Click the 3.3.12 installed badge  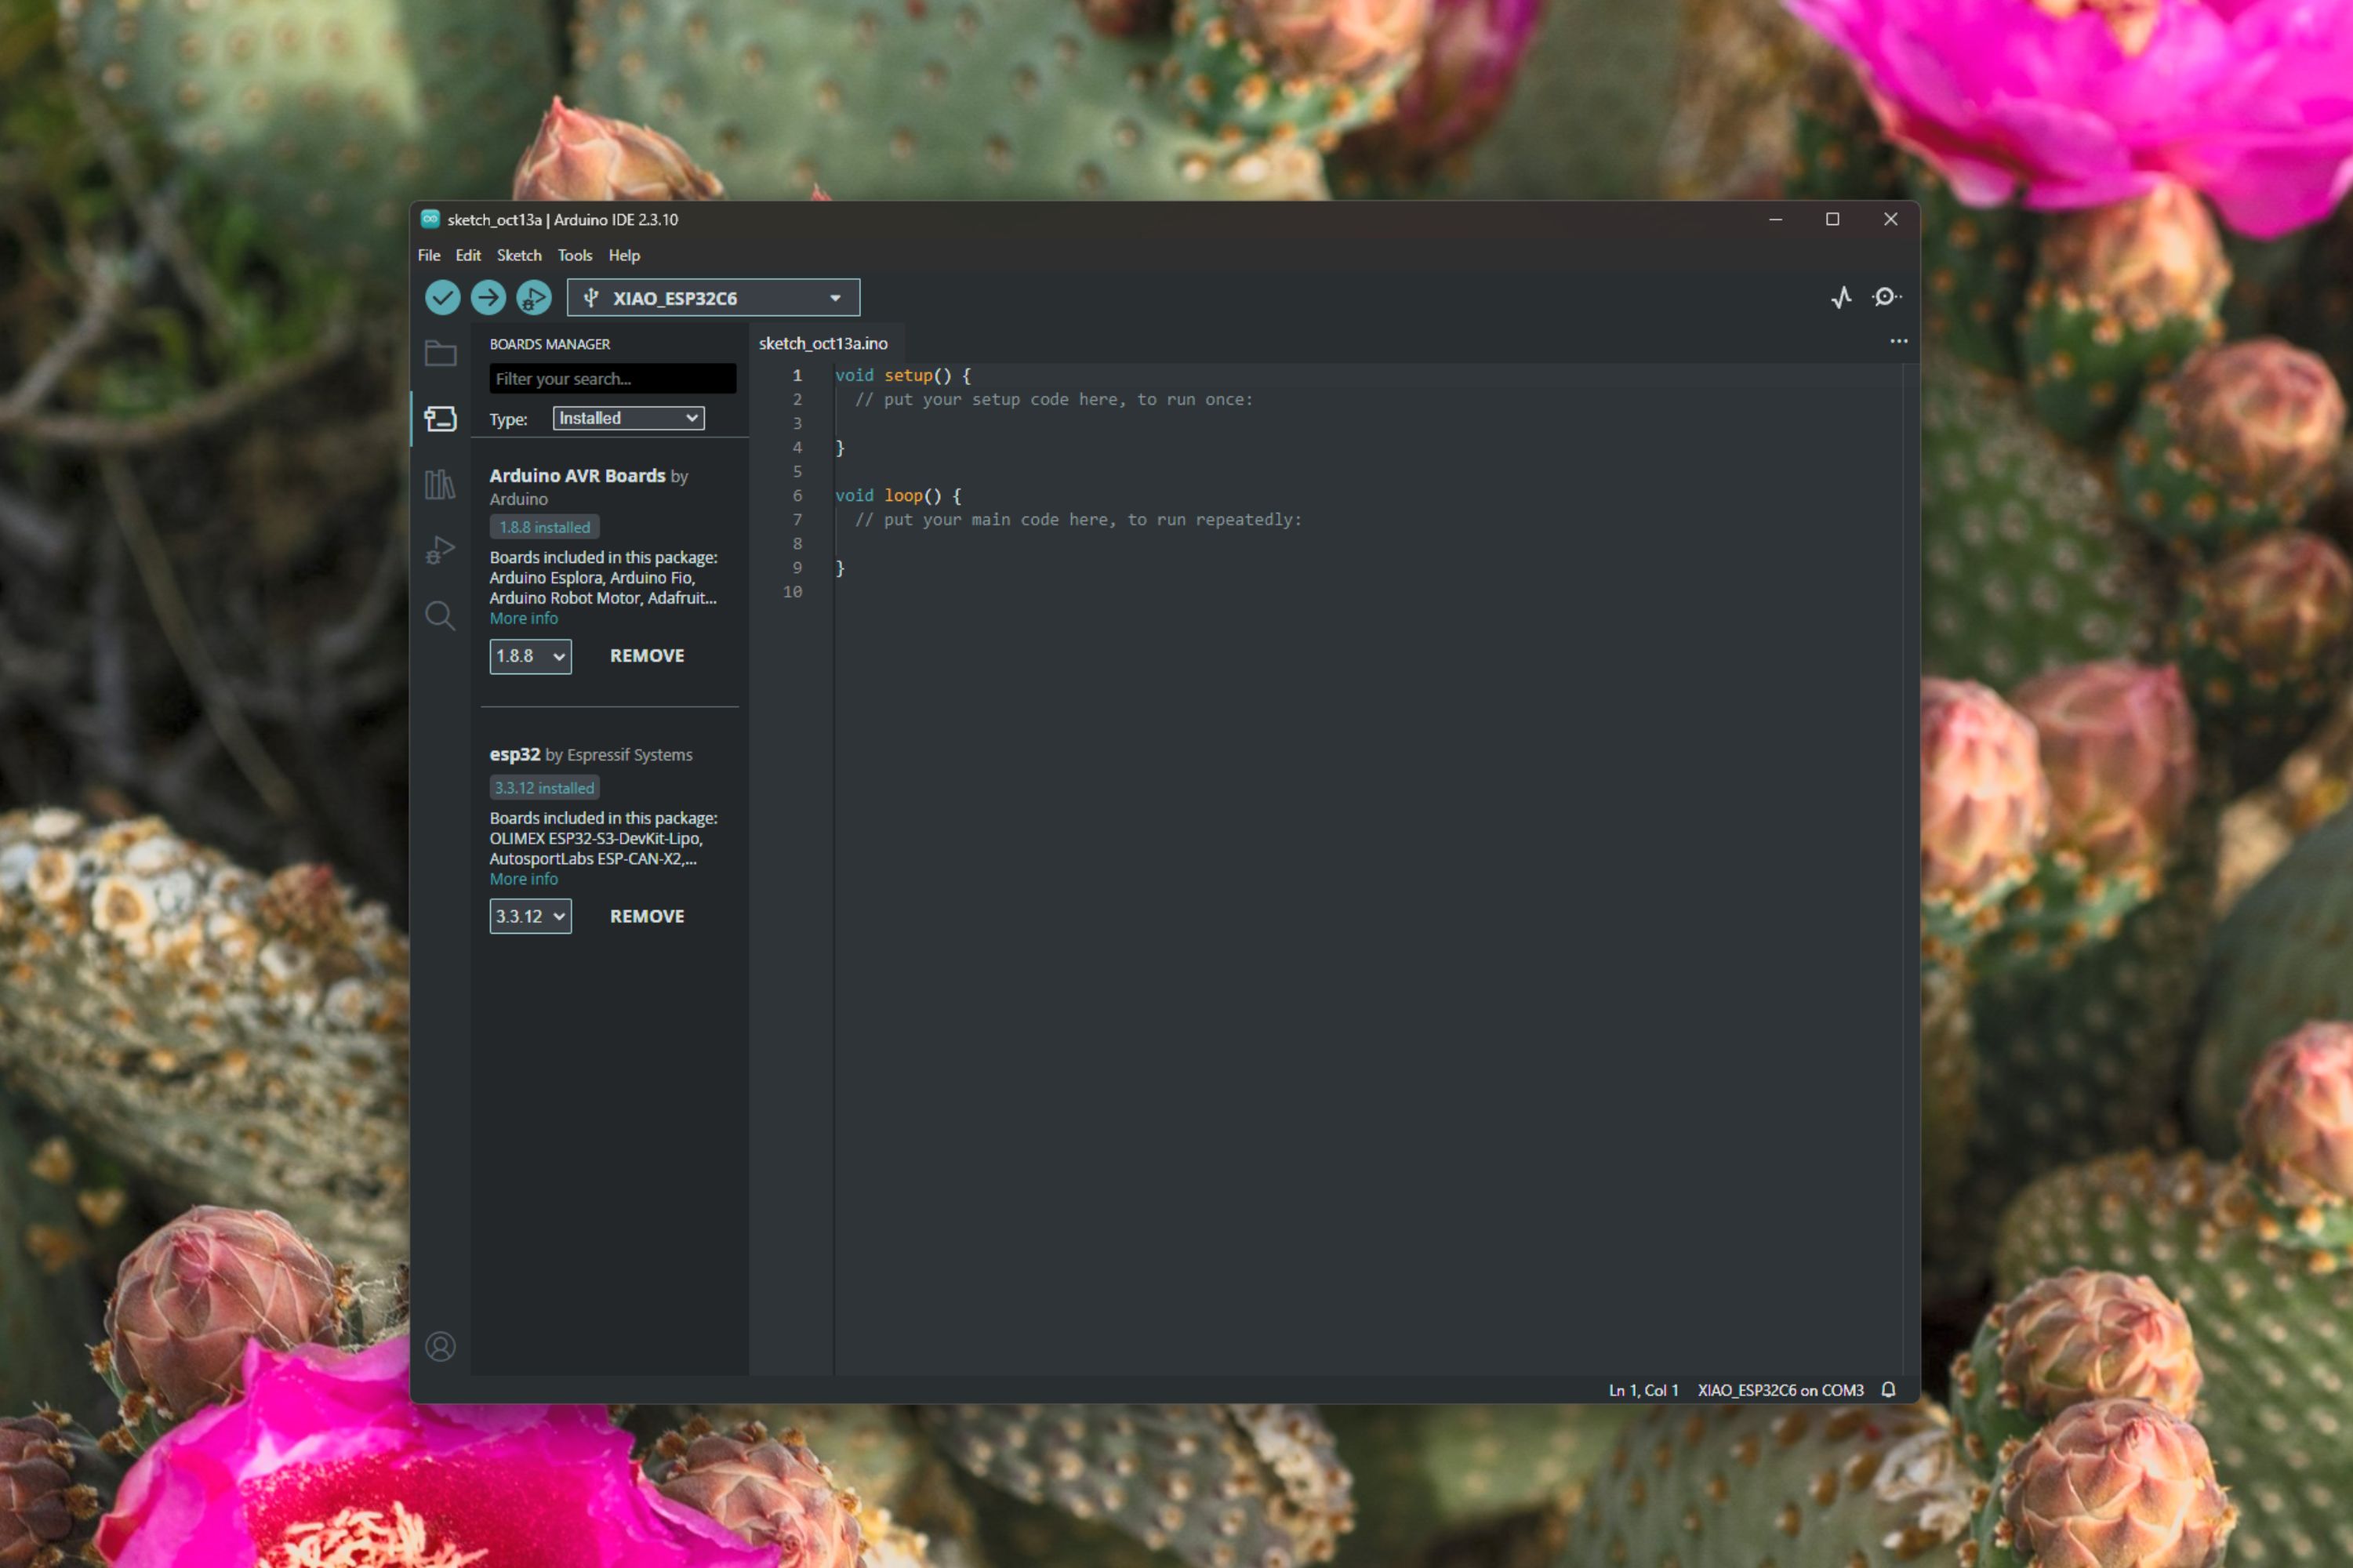[544, 788]
